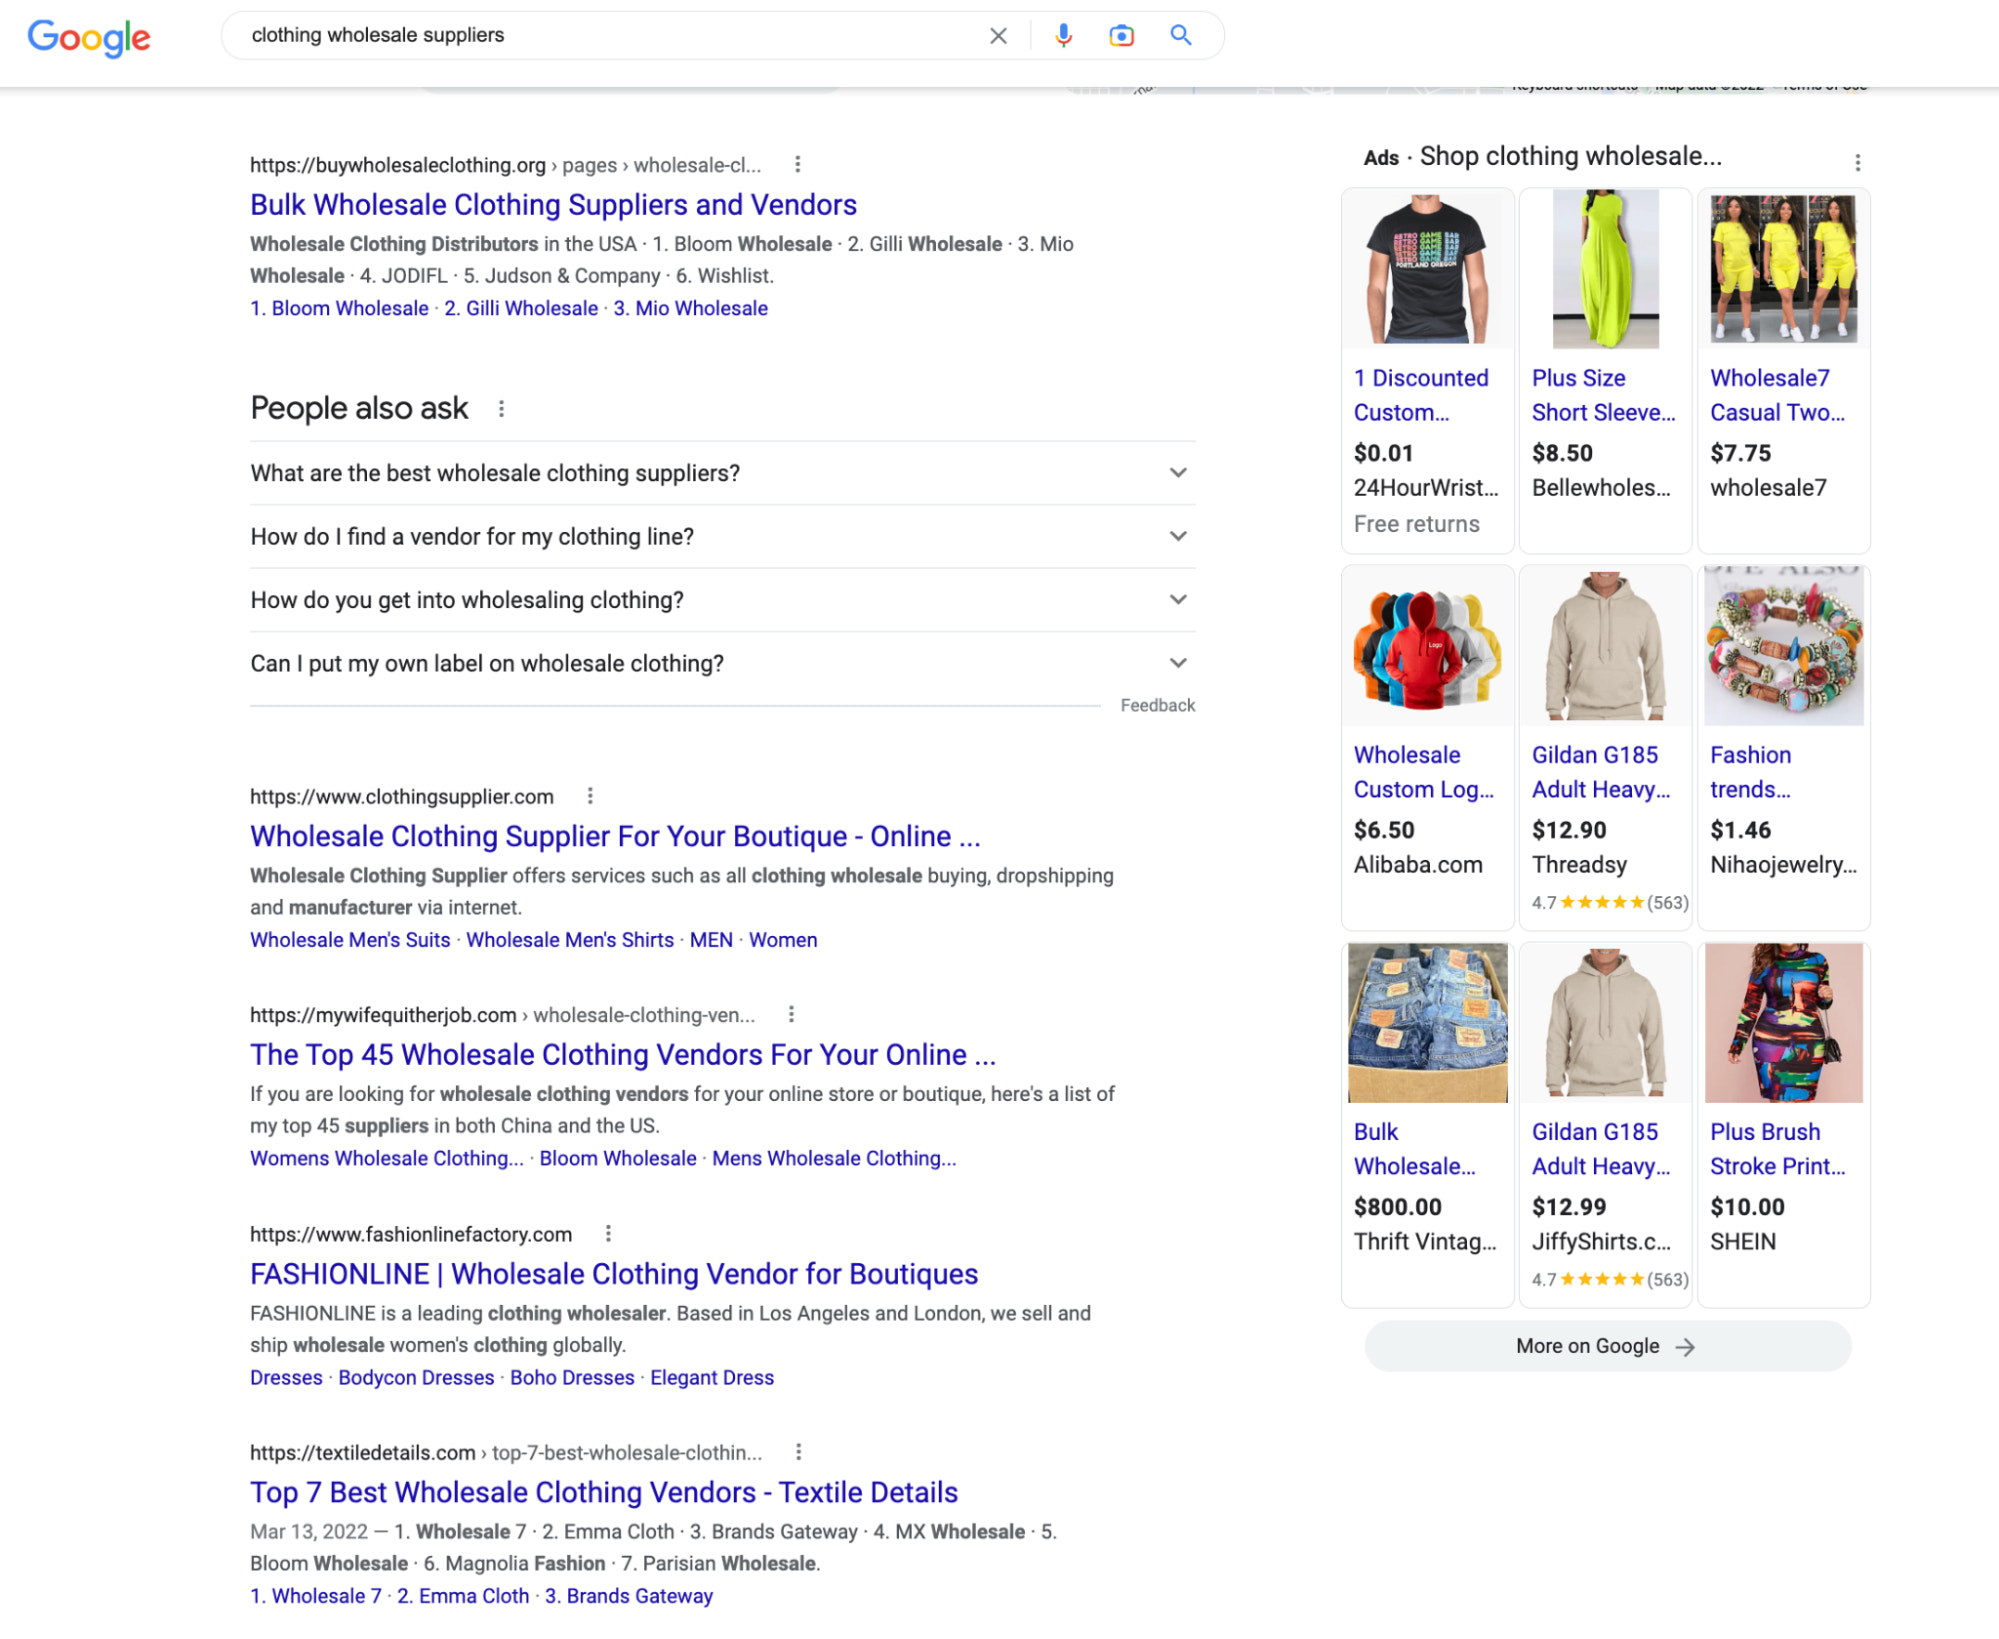Click the Google logo to go home
This screenshot has height=1639, width=1999.
click(90, 38)
